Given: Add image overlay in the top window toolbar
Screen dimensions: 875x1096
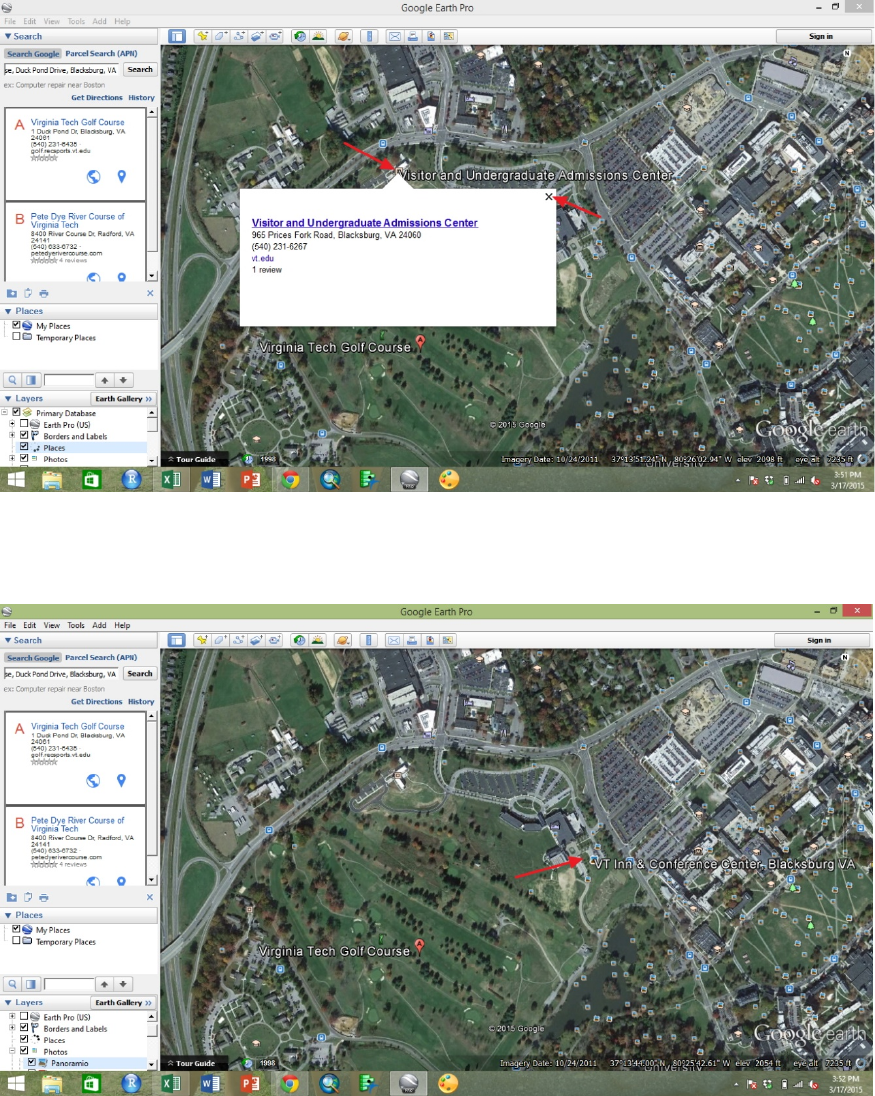Looking at the screenshot, I should point(256,36).
